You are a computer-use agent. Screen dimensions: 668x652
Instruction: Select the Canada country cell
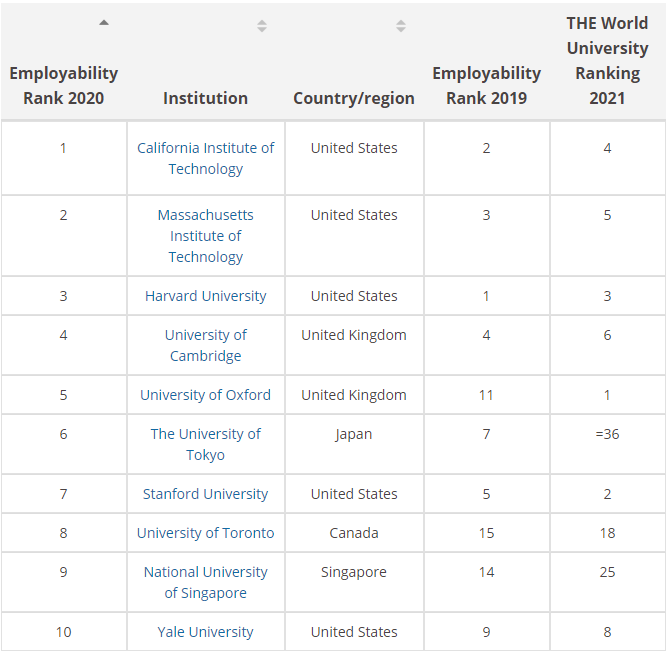pyautogui.click(x=354, y=533)
